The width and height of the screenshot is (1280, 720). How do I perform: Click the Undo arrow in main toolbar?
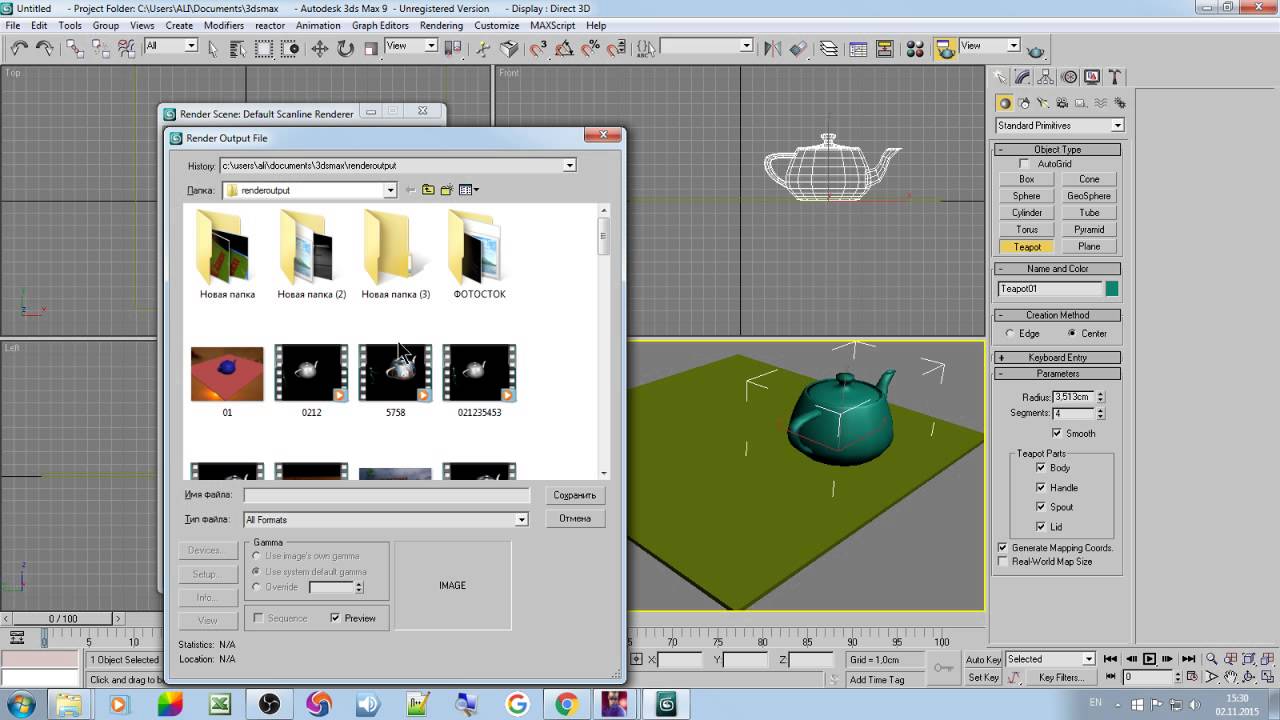point(19,48)
